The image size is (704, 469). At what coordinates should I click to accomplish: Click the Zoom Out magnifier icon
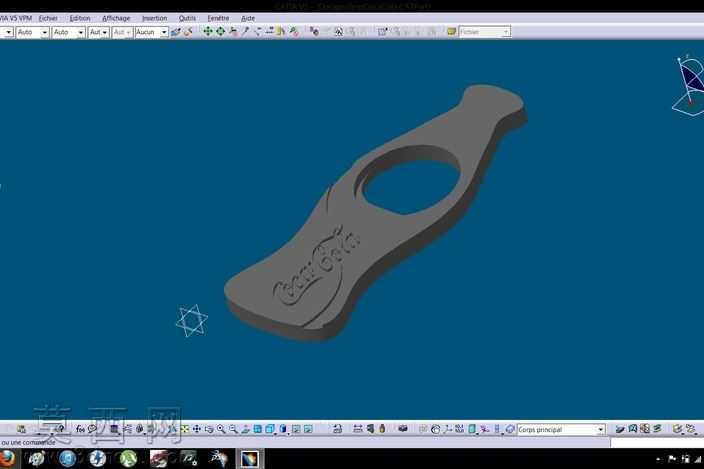[233, 429]
